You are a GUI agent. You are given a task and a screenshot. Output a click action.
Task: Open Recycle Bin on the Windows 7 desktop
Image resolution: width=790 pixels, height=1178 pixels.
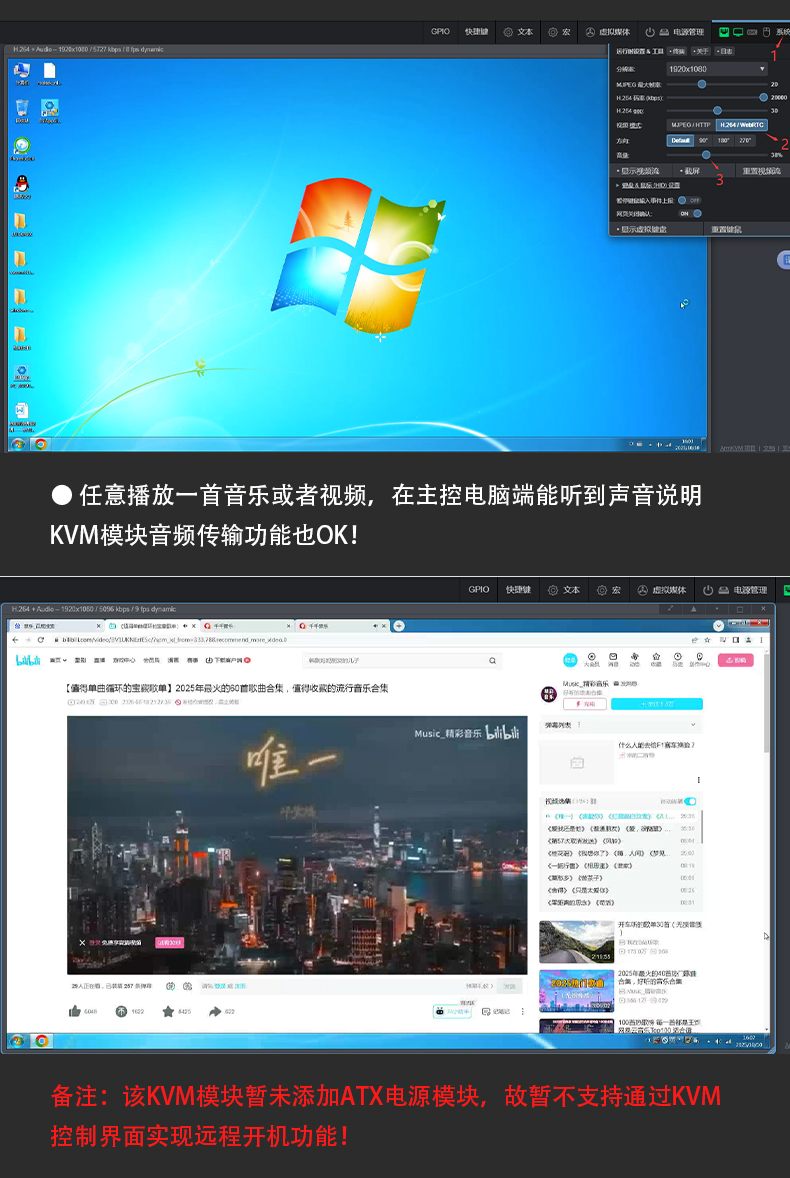[x=21, y=108]
